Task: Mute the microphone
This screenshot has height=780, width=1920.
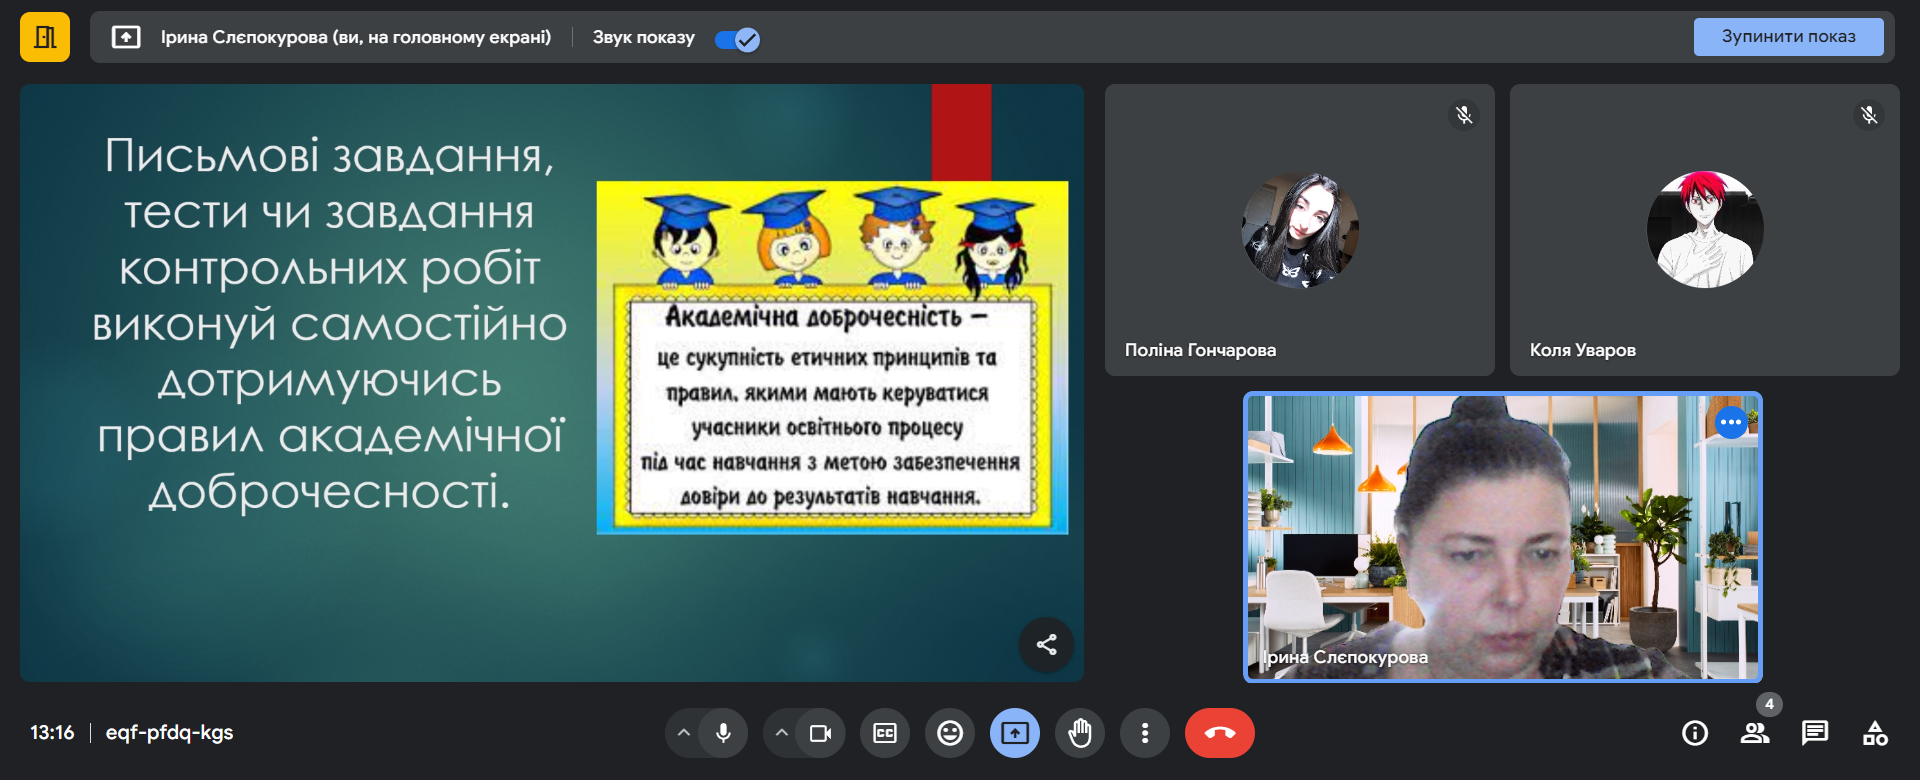Action: coord(723,733)
